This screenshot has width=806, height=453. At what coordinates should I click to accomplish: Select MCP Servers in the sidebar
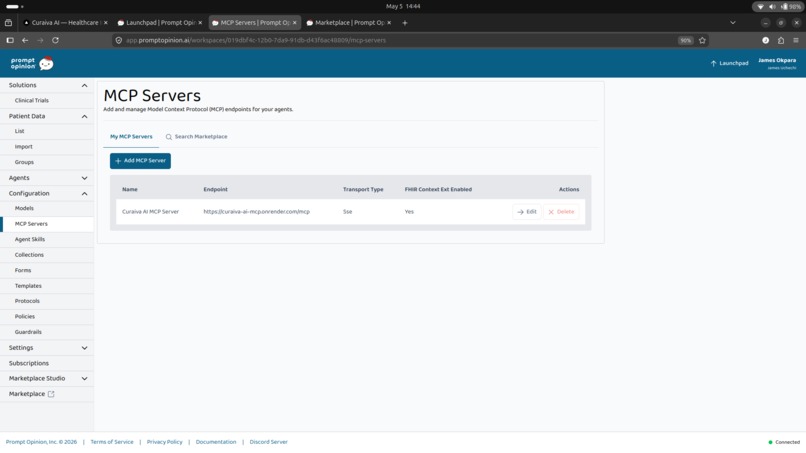[47, 224]
